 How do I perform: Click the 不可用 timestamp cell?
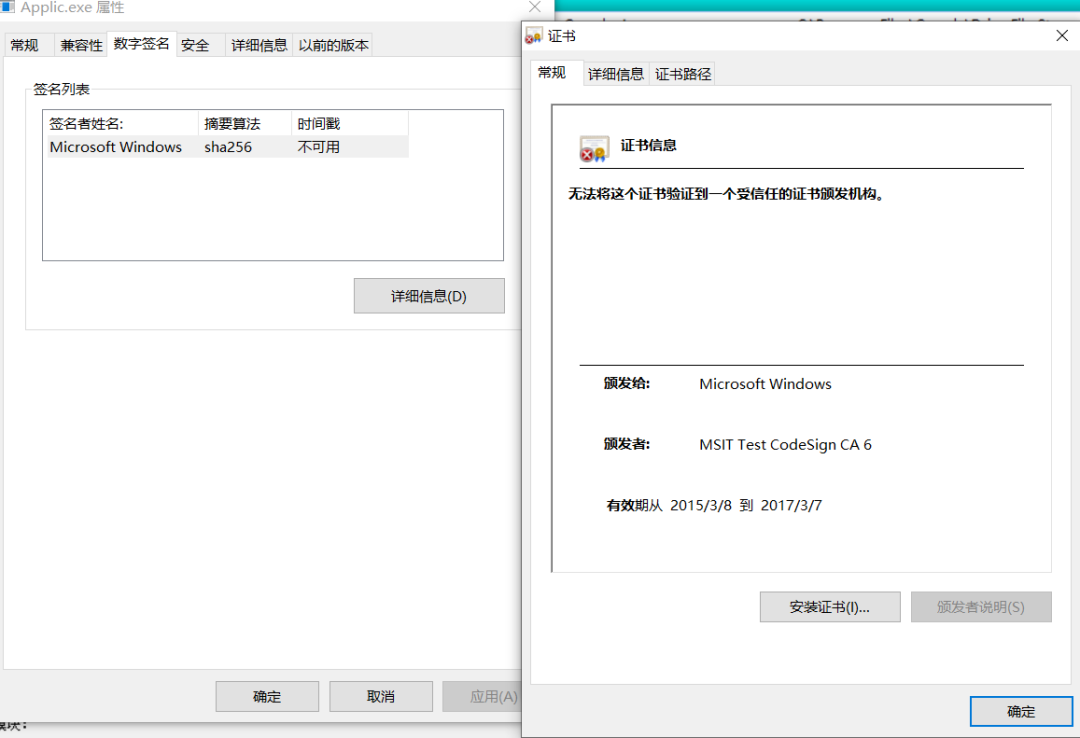[318, 147]
